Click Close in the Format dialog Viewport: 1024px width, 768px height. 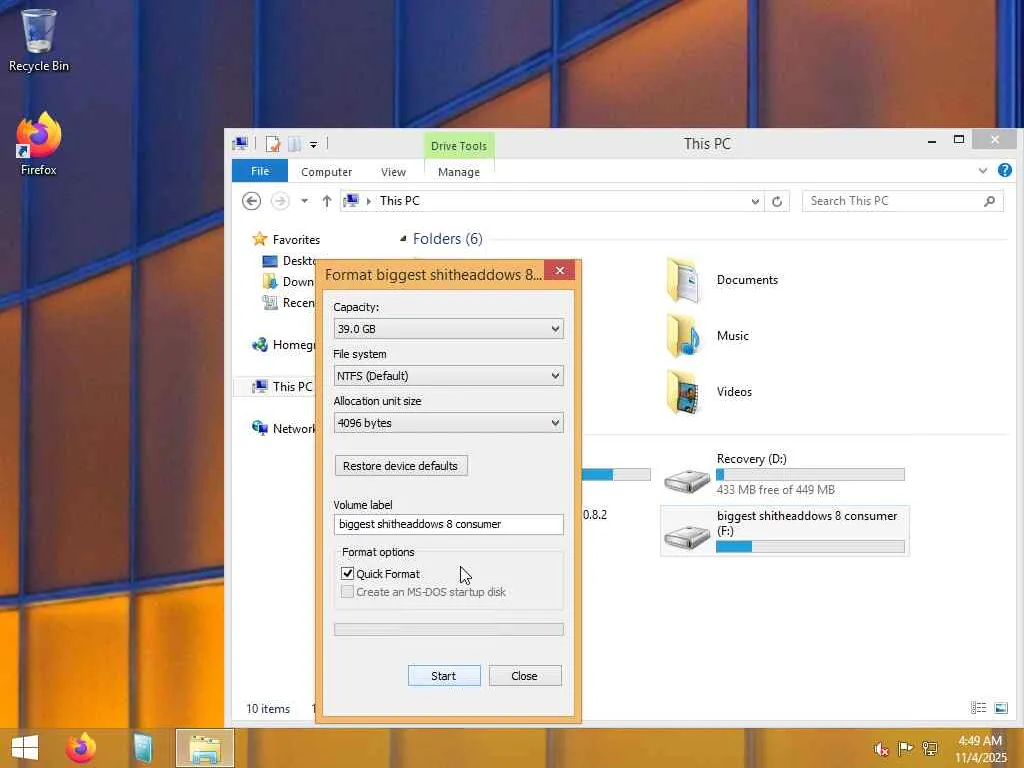pyautogui.click(x=524, y=676)
